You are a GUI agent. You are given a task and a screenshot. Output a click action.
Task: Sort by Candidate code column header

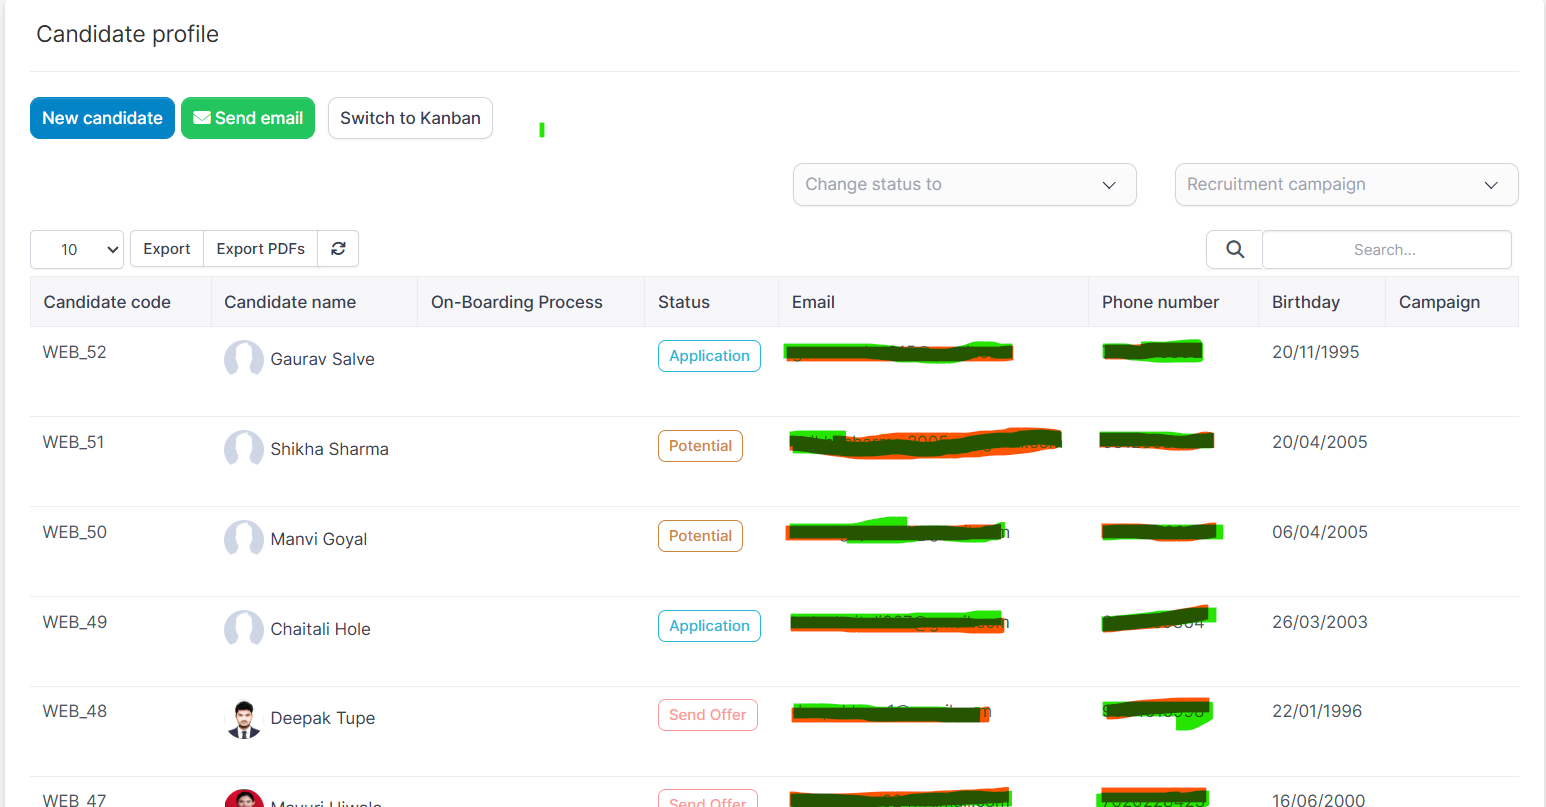point(107,302)
